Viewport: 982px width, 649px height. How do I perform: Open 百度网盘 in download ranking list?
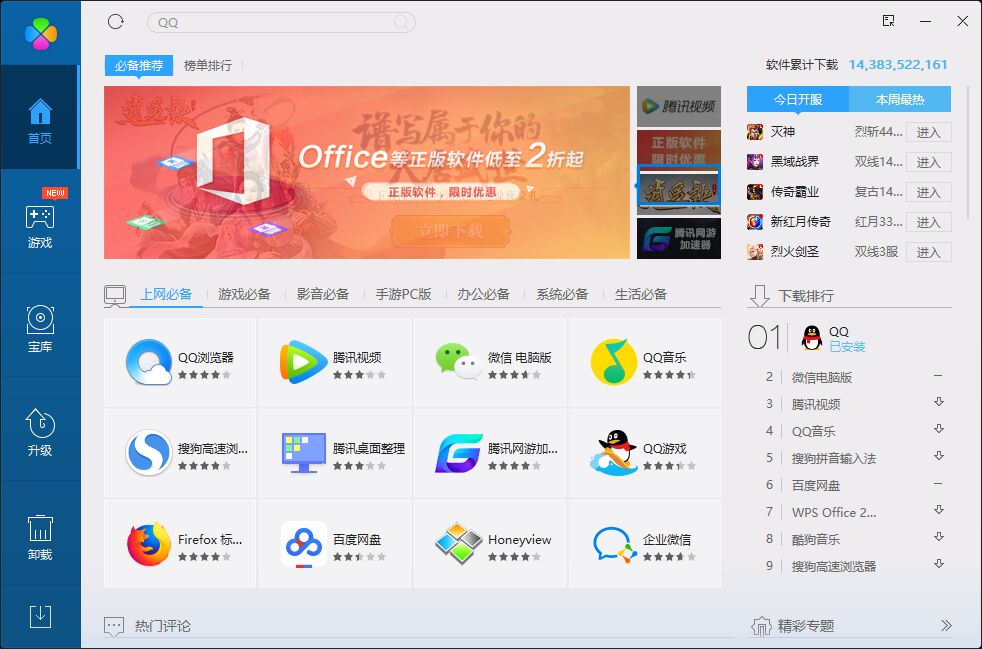[x=815, y=485]
